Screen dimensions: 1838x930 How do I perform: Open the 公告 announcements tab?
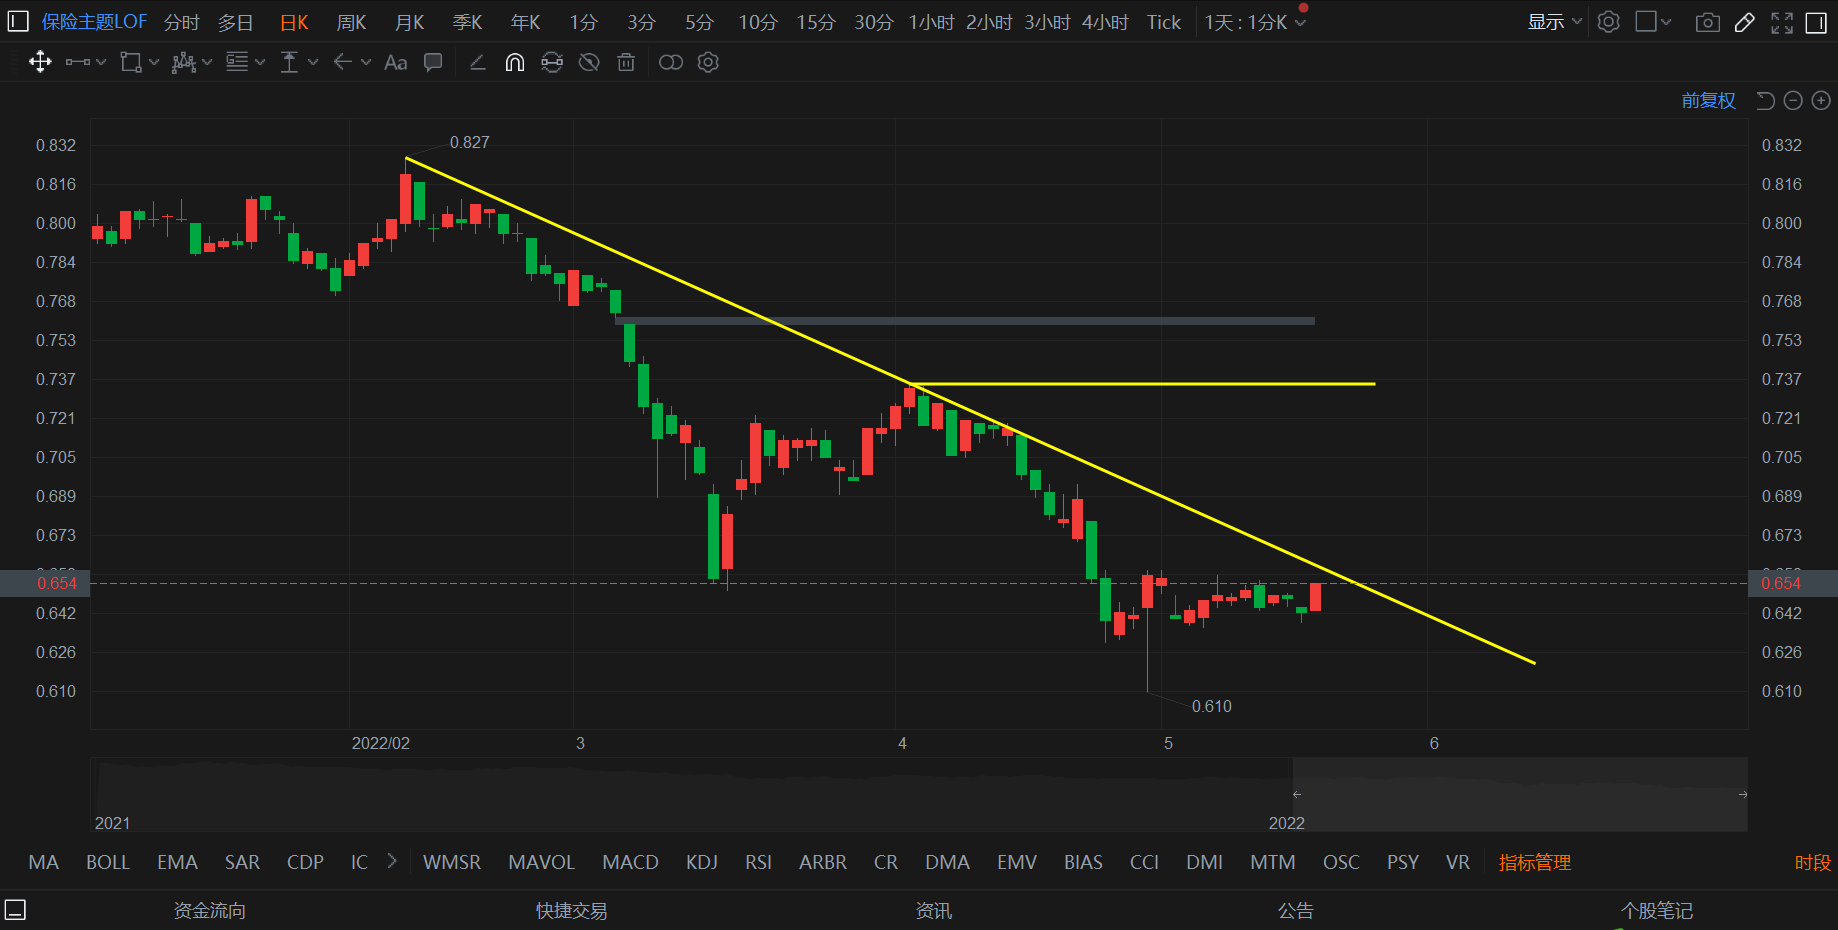(1296, 910)
